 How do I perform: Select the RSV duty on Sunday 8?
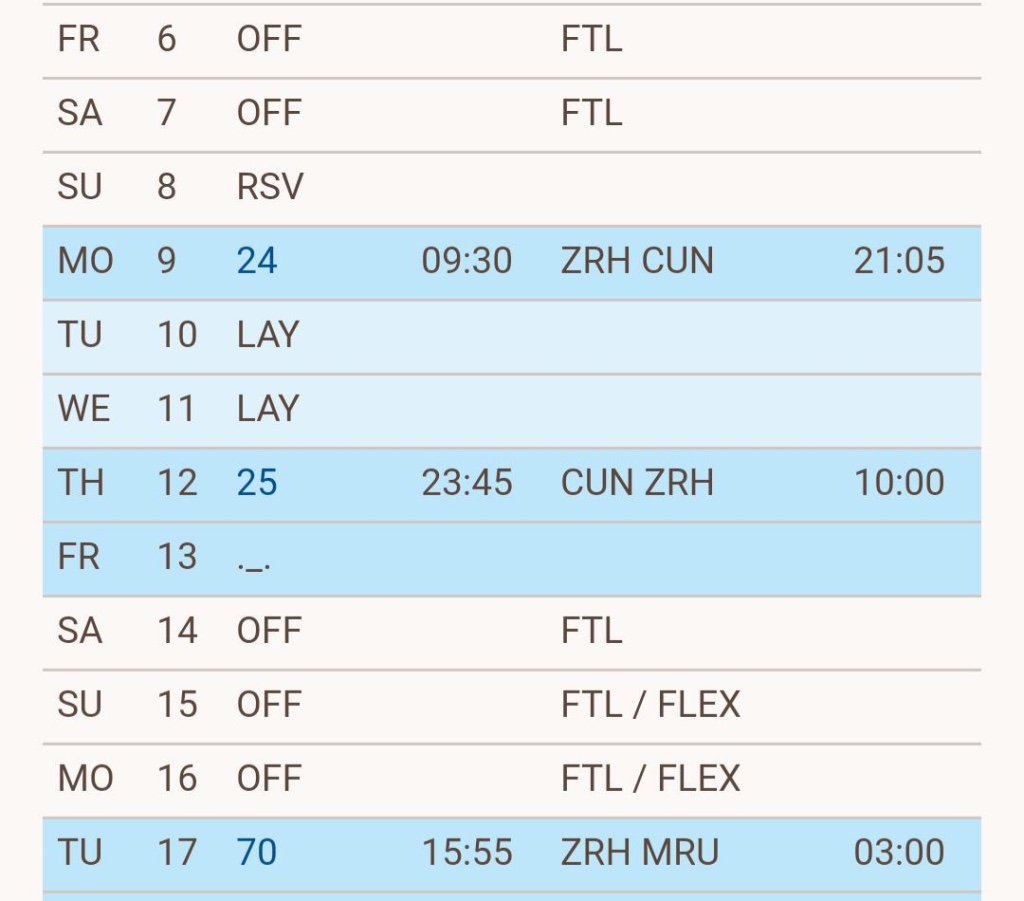click(269, 188)
